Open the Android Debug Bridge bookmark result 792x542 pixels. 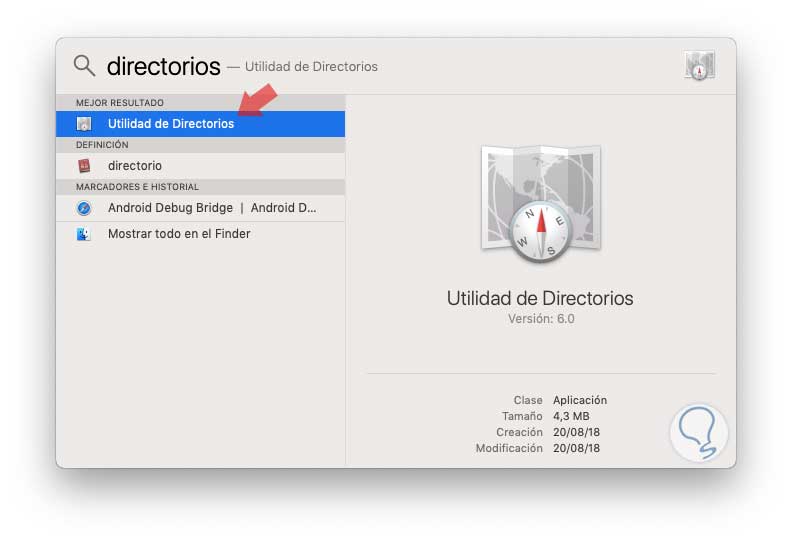pos(211,208)
